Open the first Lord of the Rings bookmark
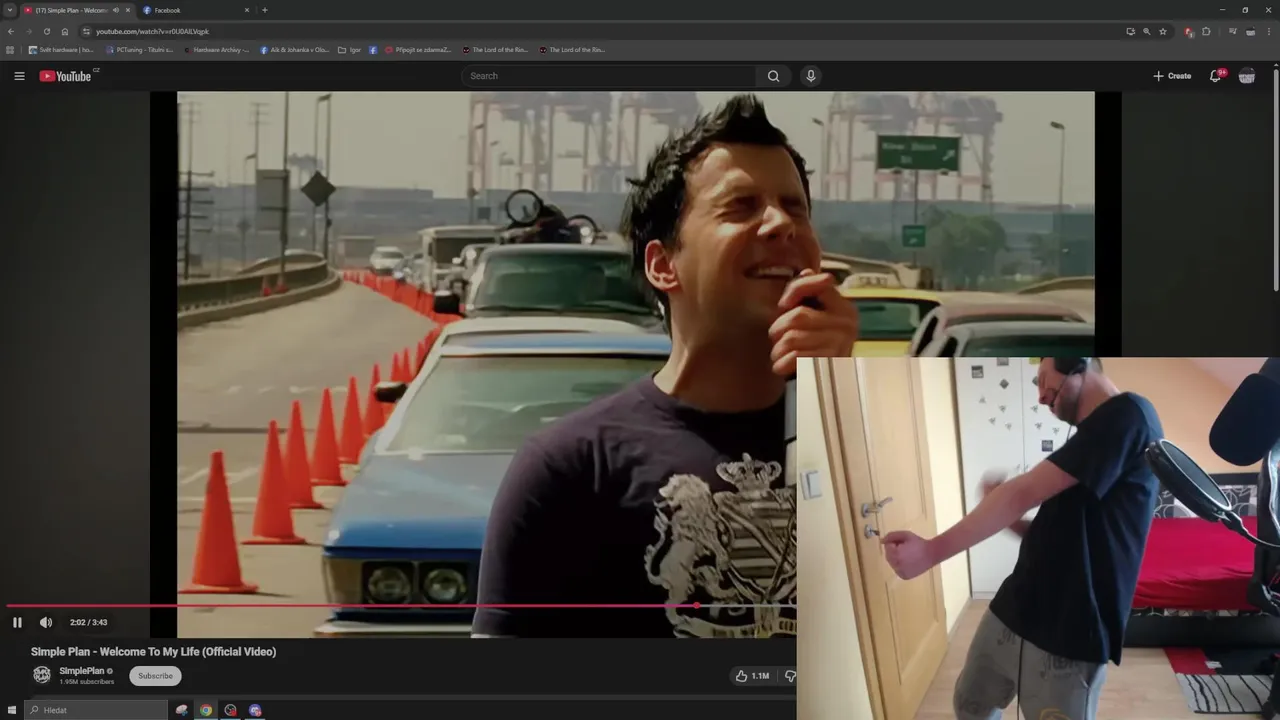The width and height of the screenshot is (1280, 720). [x=495, y=50]
